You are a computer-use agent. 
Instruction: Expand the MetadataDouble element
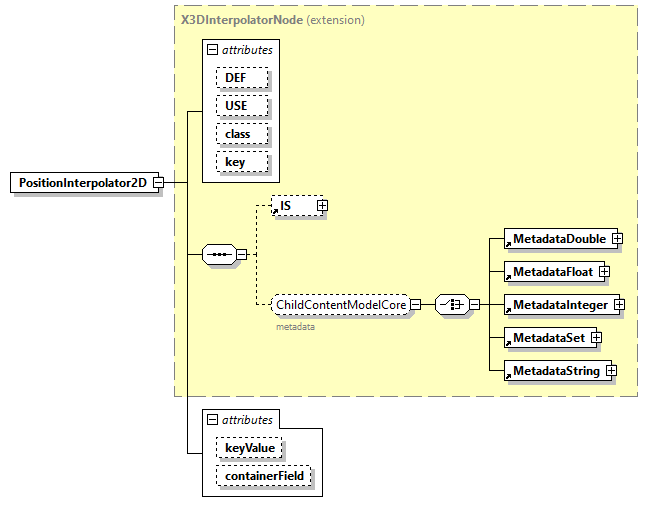click(x=617, y=239)
